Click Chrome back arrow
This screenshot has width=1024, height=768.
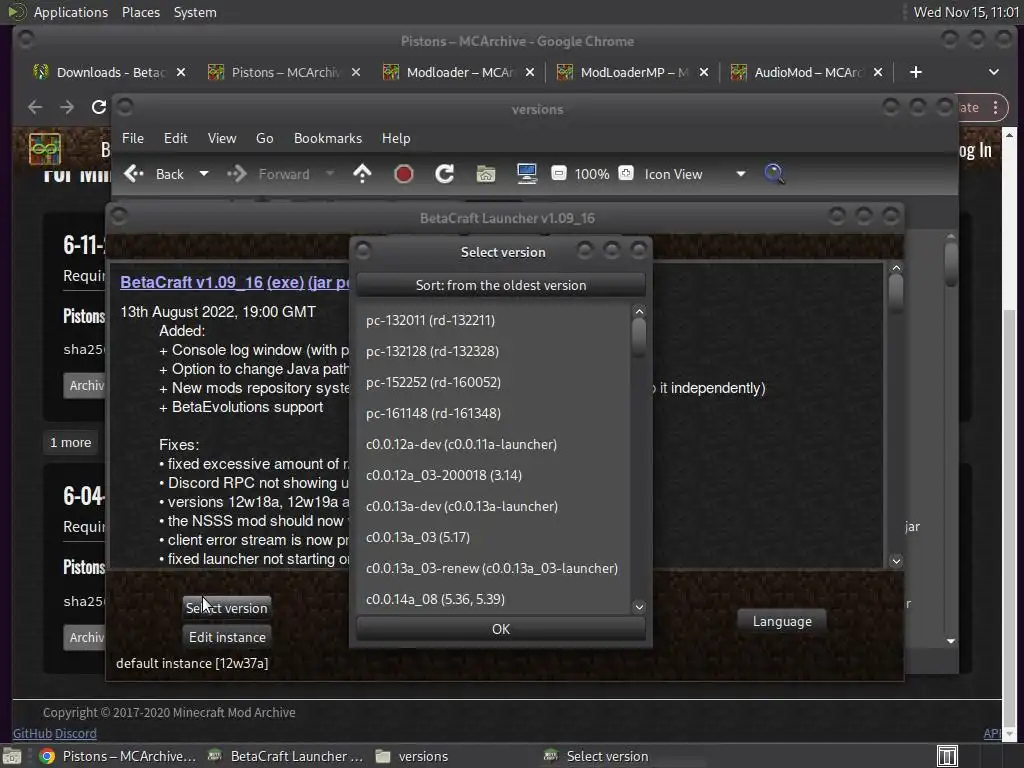tap(35, 107)
